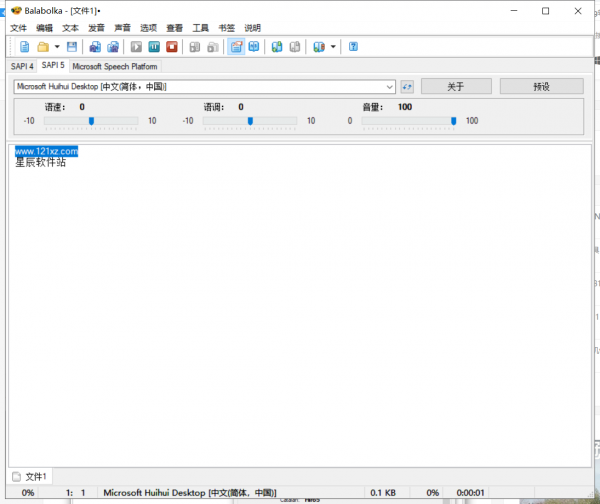600x504 pixels.
Task: Click the refresh icon beside voice dropdown
Action: pos(407,87)
